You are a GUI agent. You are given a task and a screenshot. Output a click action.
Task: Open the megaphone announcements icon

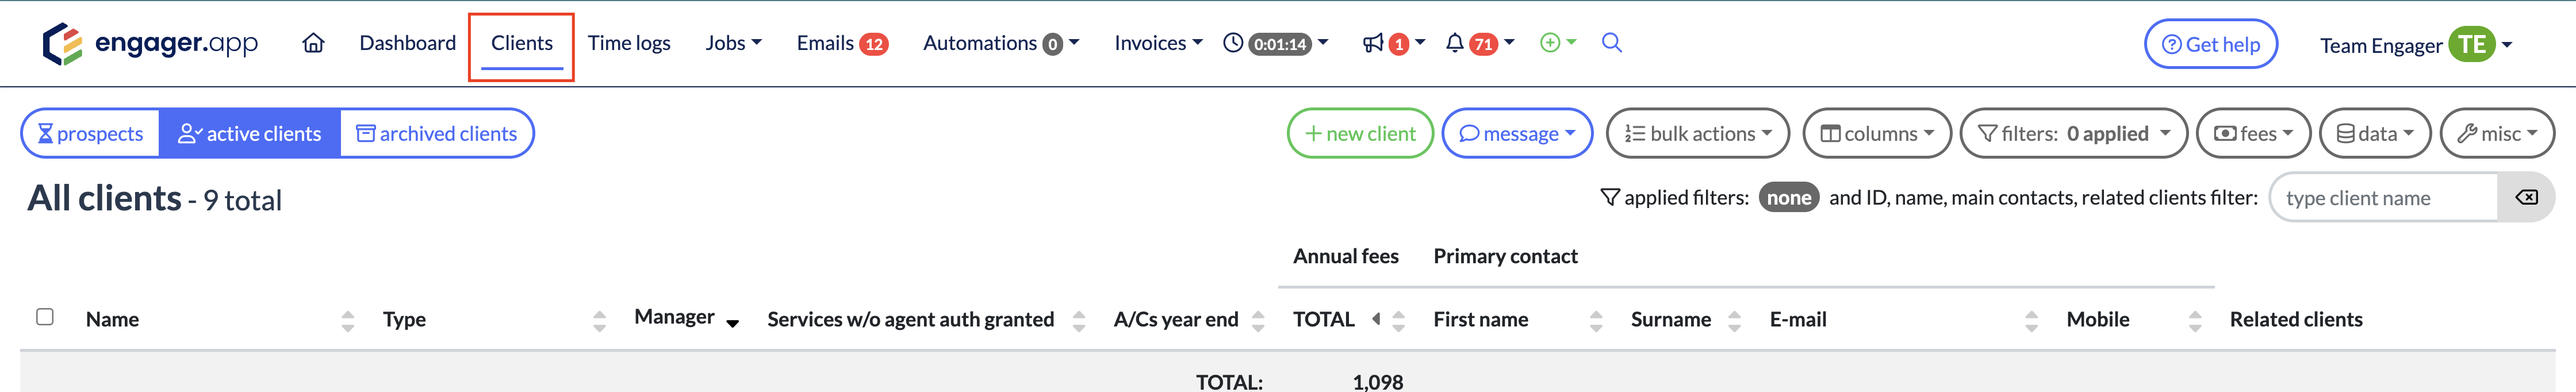pyautogui.click(x=1374, y=43)
